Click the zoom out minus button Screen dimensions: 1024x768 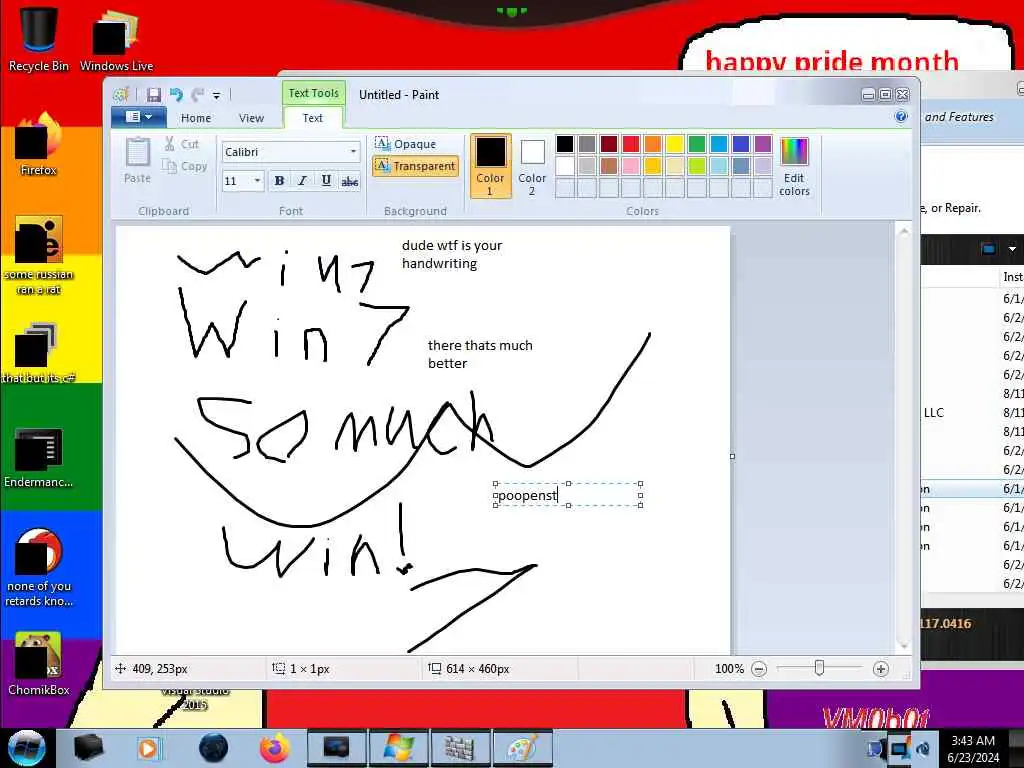coord(759,669)
